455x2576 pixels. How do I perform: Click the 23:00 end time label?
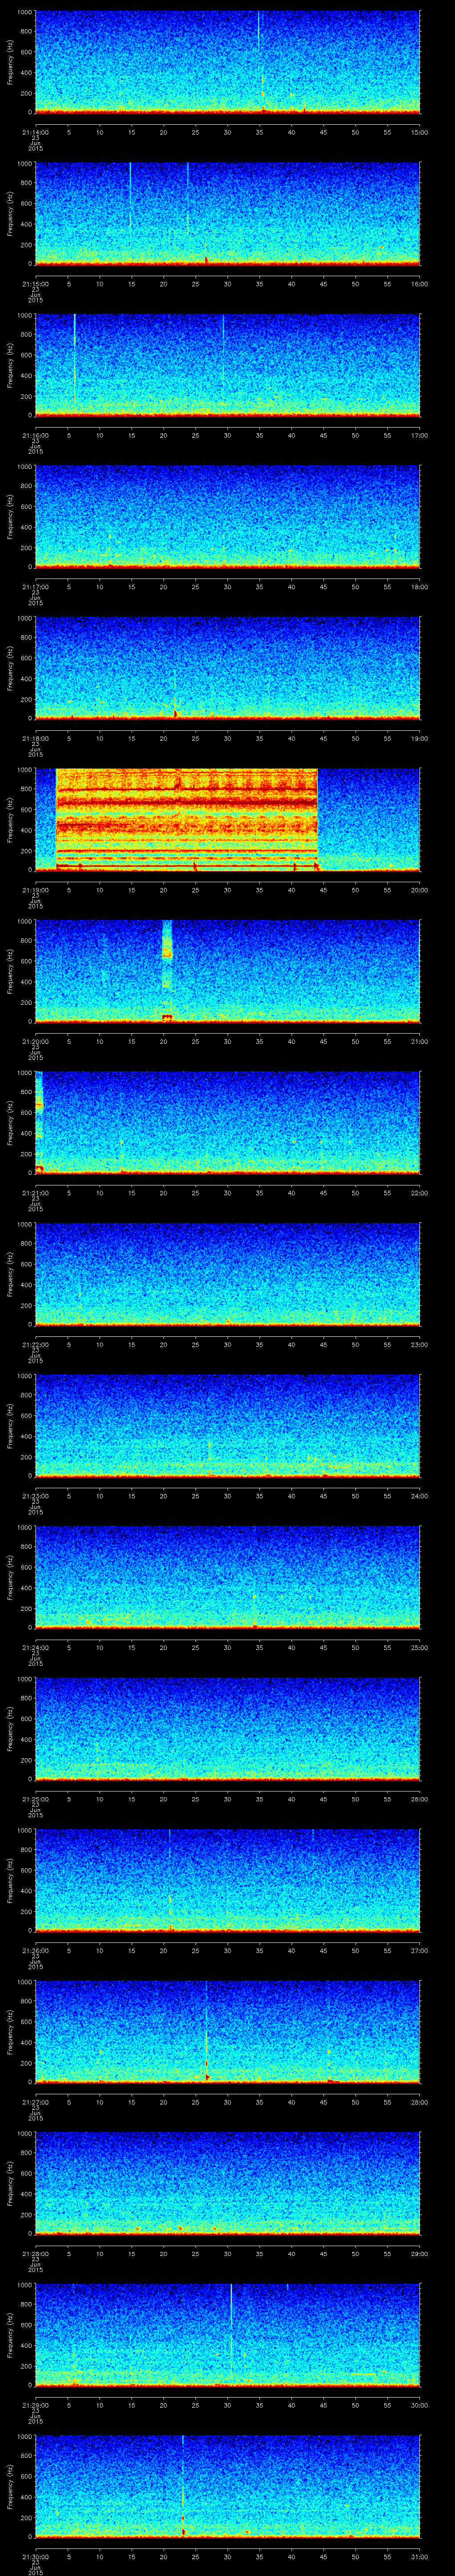[419, 1344]
